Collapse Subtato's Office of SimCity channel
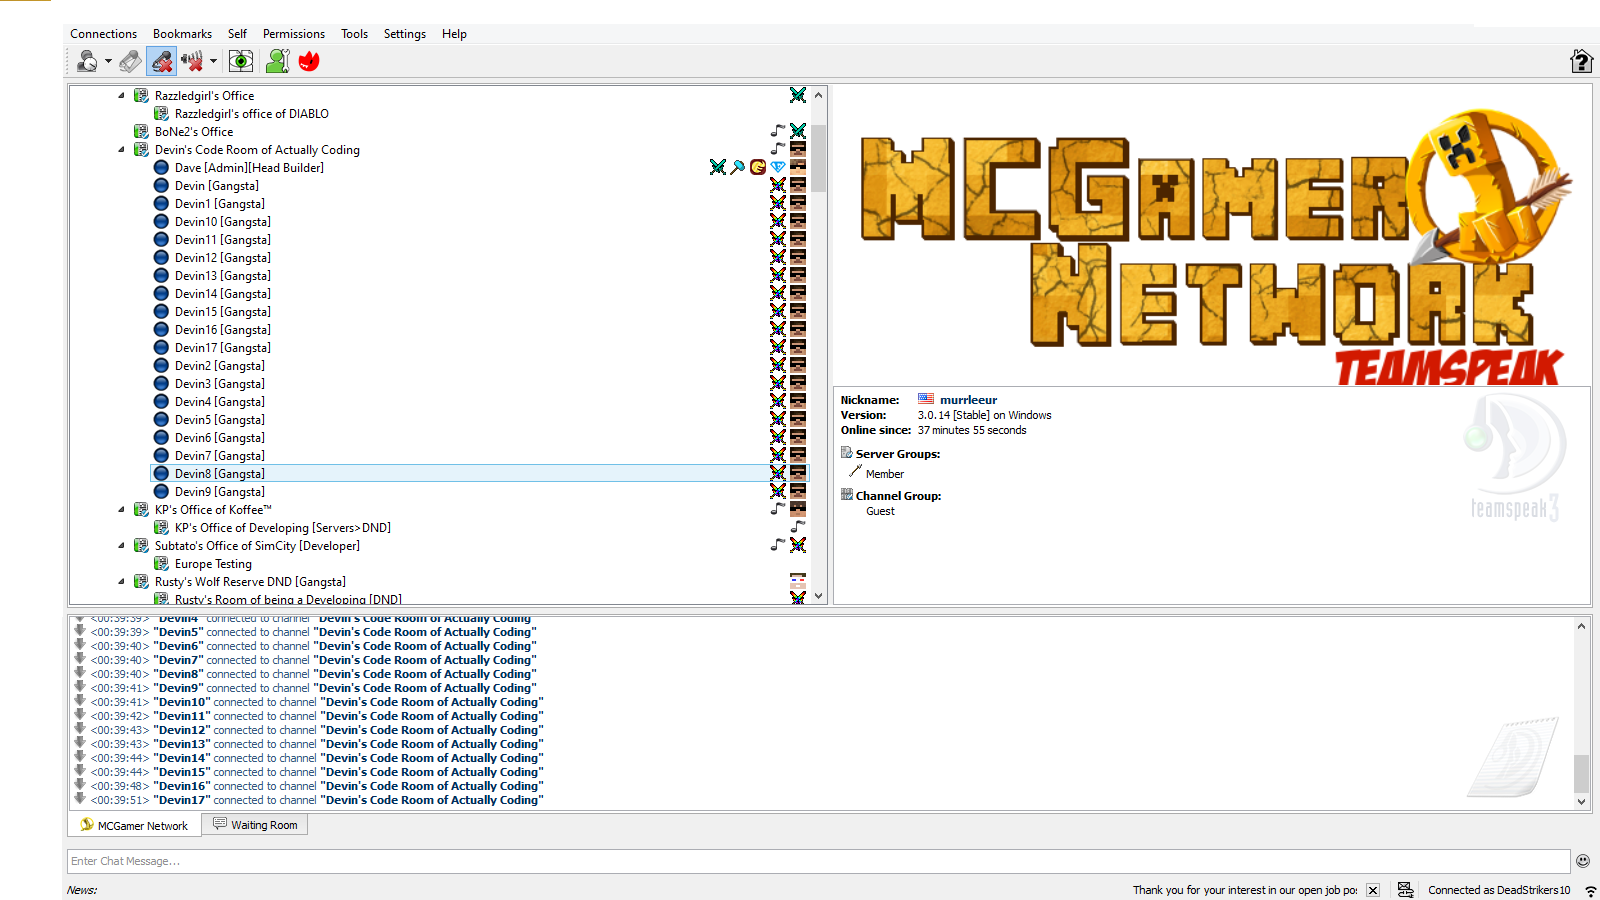Image resolution: width=1600 pixels, height=900 pixels. 122,546
